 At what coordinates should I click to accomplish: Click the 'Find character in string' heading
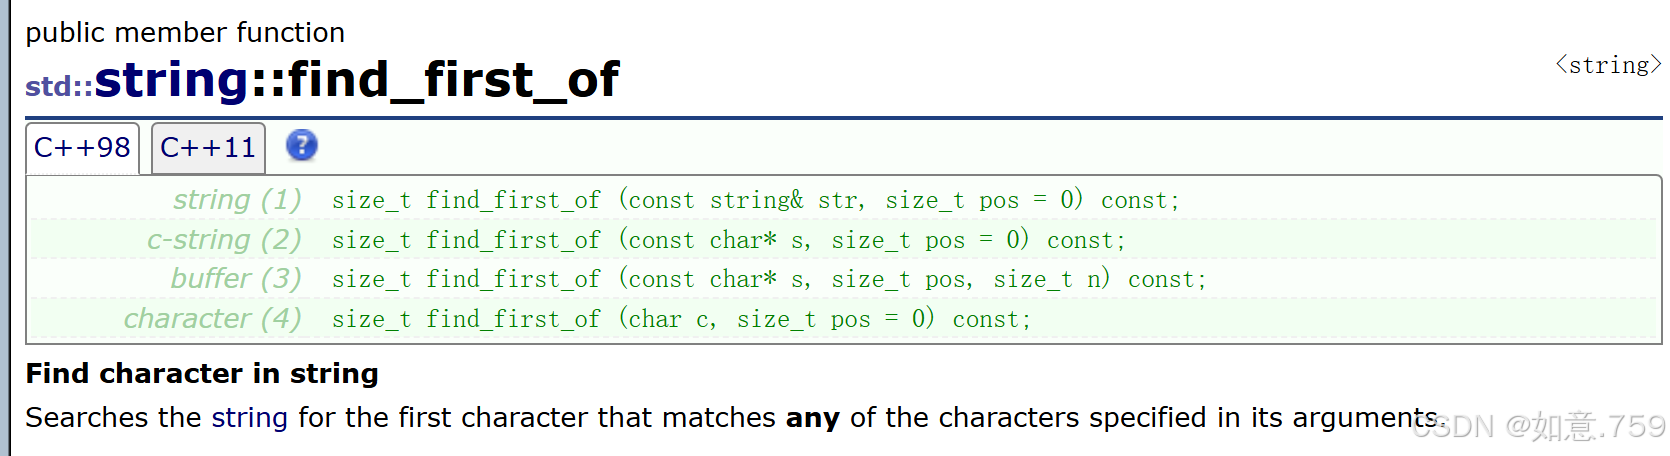point(202,373)
